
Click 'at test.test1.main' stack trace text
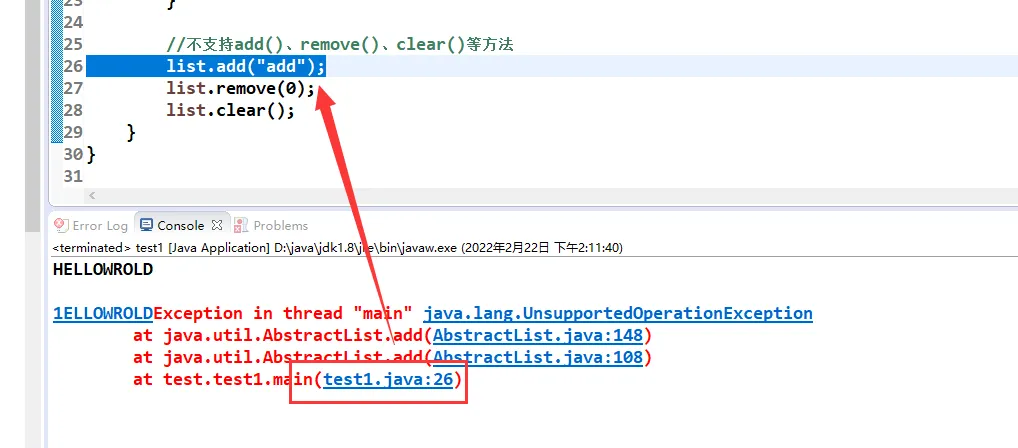(223, 380)
